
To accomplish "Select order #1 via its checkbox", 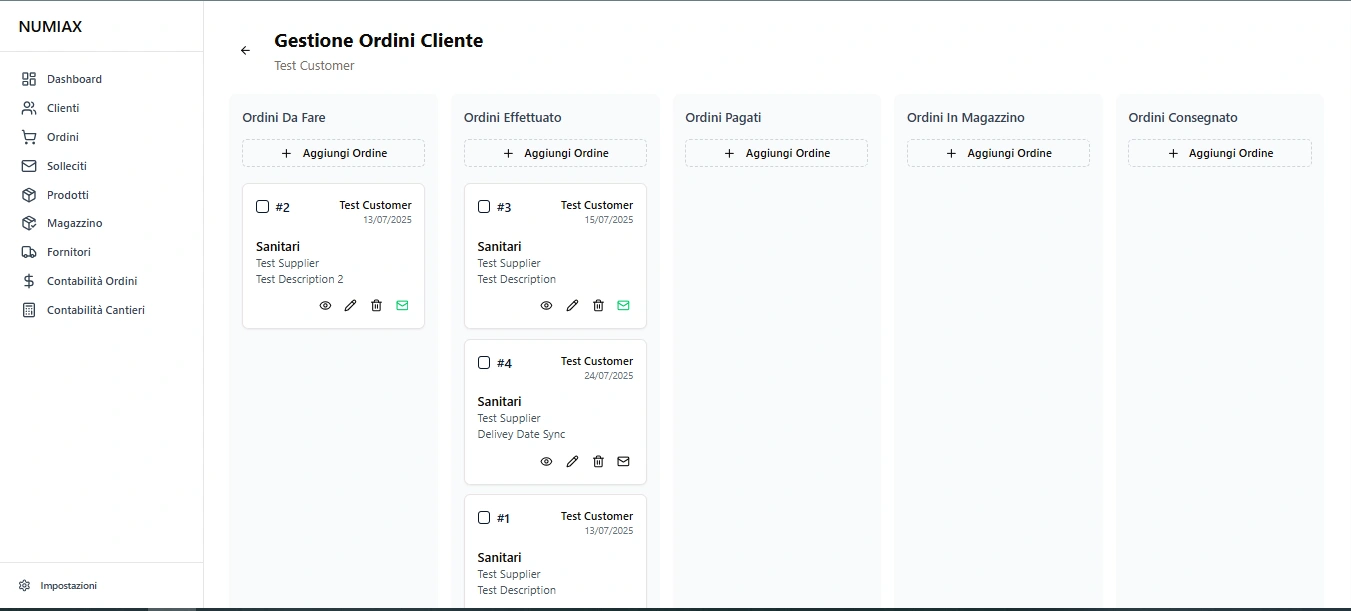I will tap(484, 518).
